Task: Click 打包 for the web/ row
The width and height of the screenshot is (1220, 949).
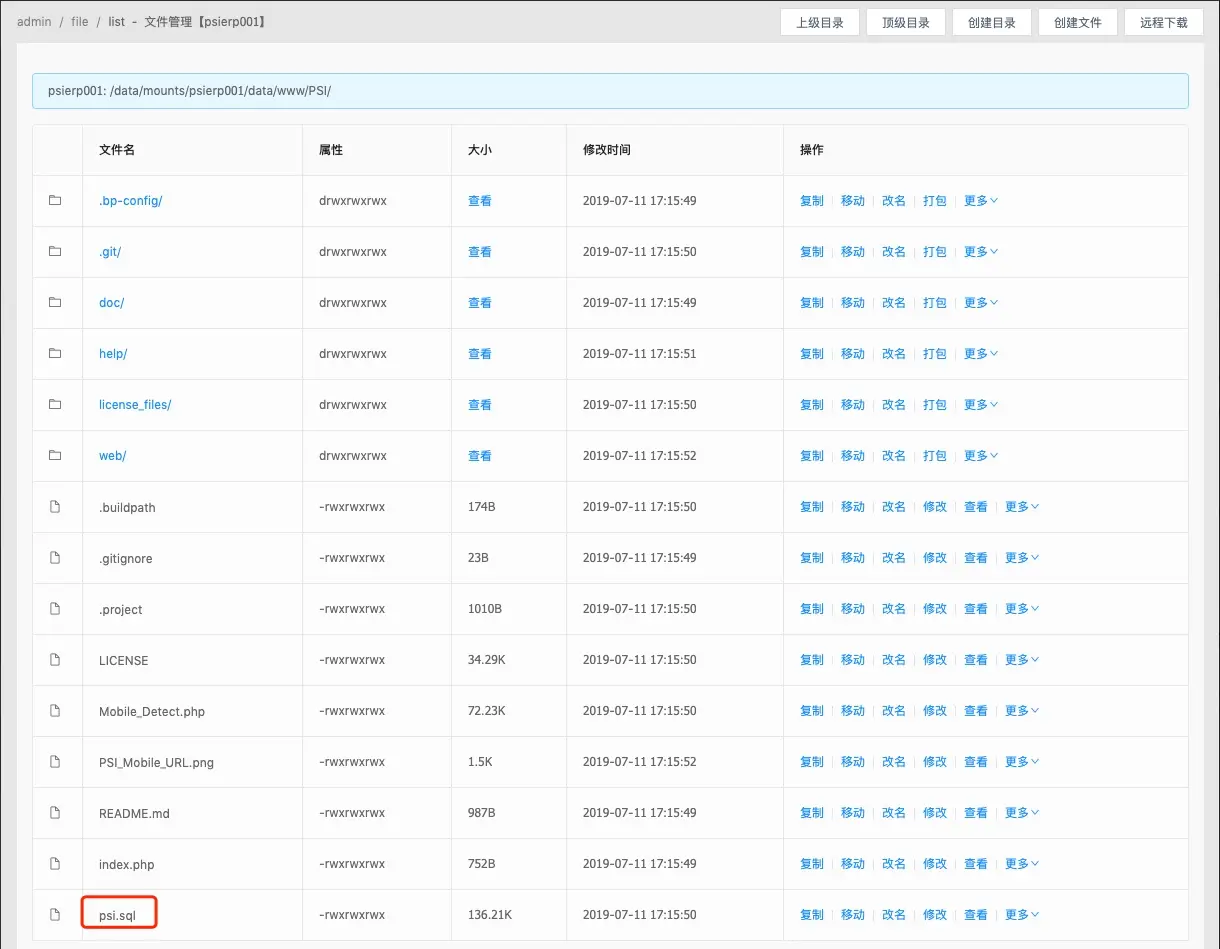Action: tap(935, 455)
